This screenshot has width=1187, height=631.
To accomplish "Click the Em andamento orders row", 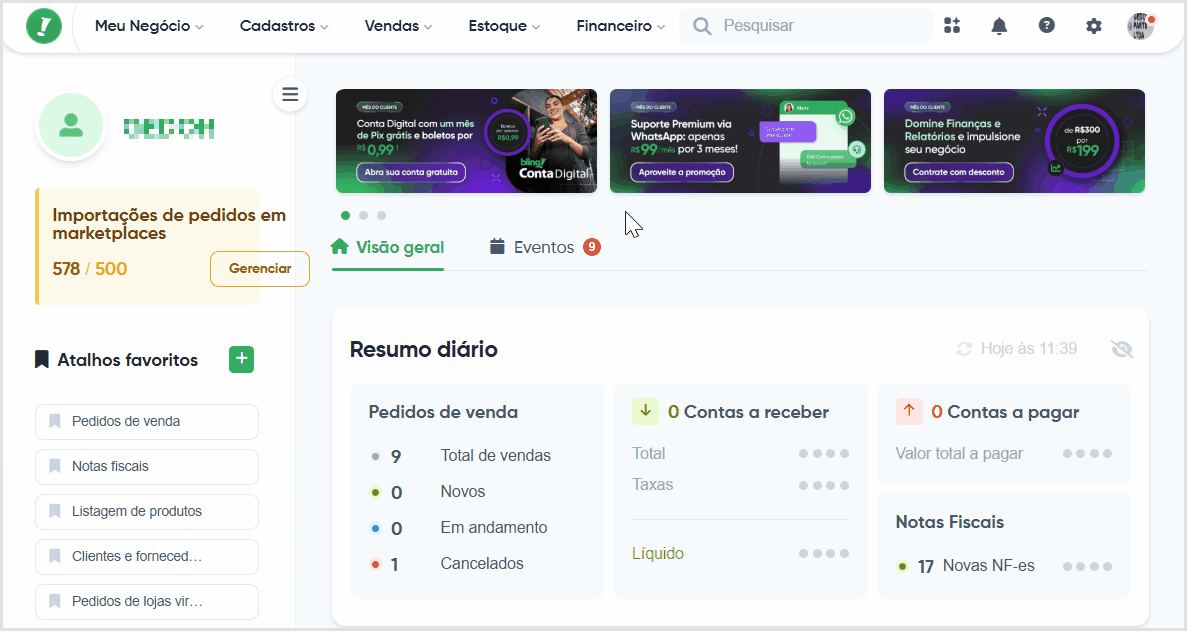I will click(x=459, y=528).
